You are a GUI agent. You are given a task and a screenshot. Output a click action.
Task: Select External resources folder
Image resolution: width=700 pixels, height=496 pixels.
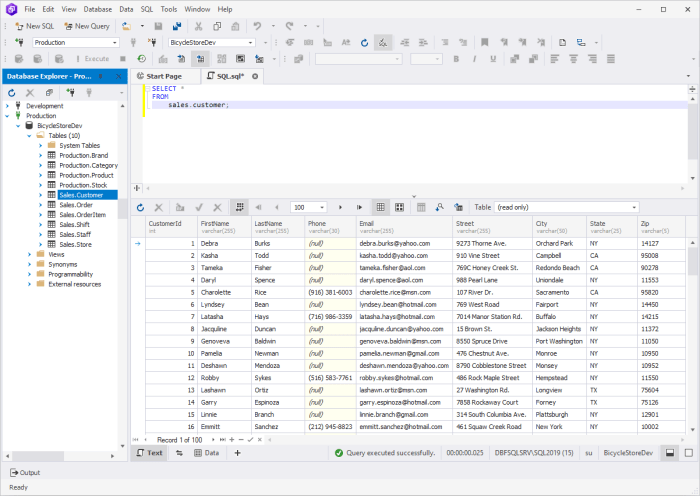click(75, 284)
